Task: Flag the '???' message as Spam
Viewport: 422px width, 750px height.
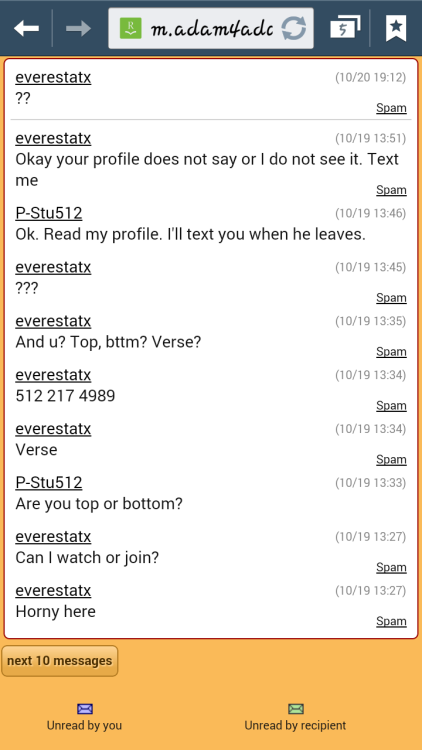Action: 391,298
